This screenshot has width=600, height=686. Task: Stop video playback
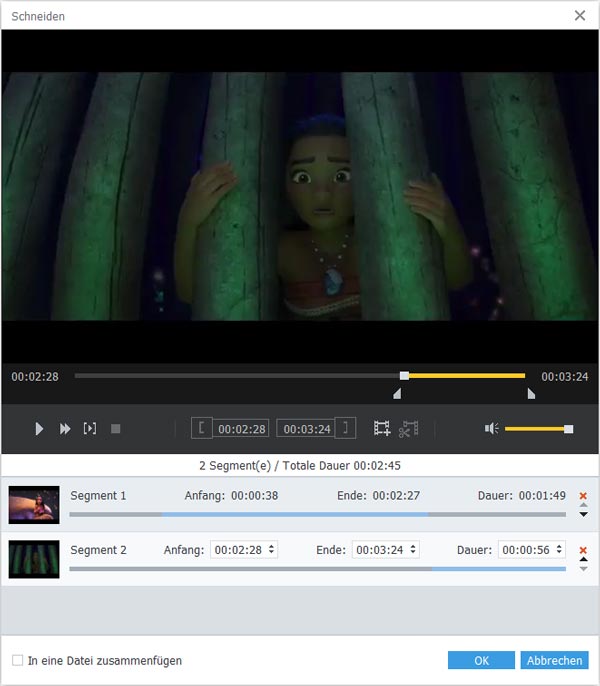click(116, 429)
